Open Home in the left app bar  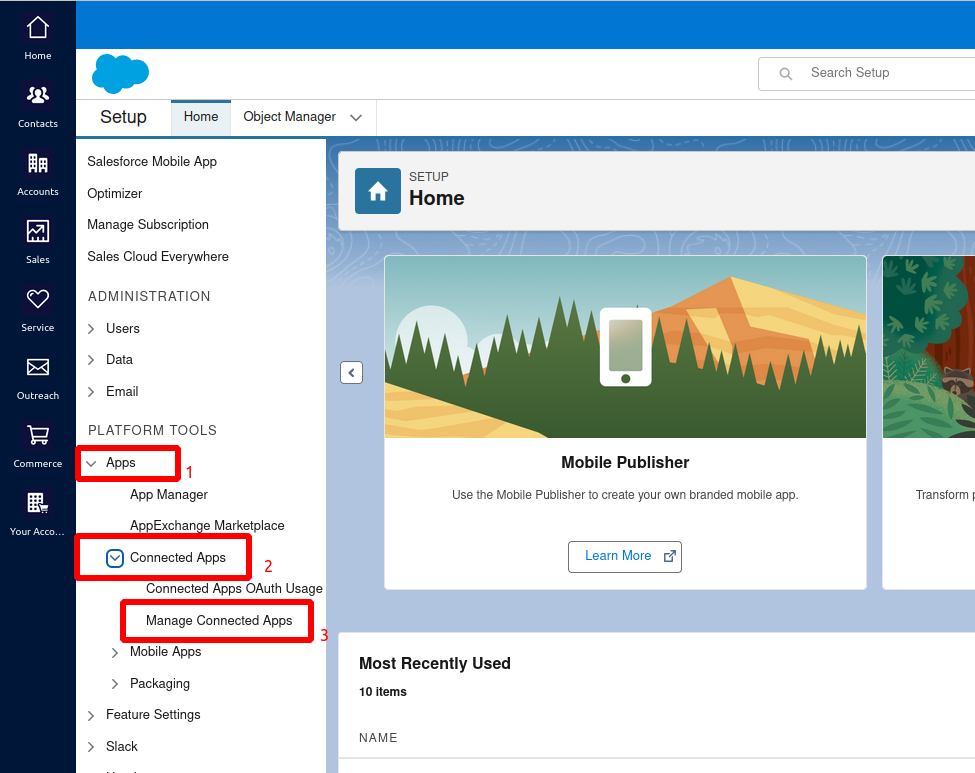pos(37,37)
